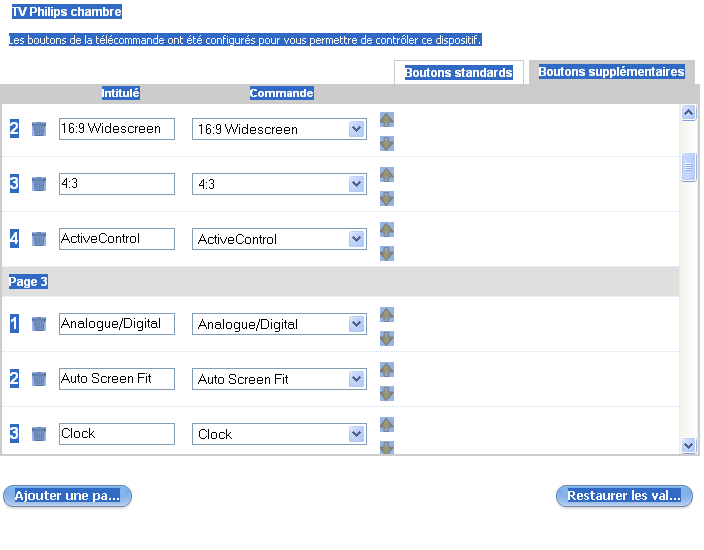Click trash icon beside Auto Screen Fit
The image size is (704, 550).
pyautogui.click(x=39, y=379)
